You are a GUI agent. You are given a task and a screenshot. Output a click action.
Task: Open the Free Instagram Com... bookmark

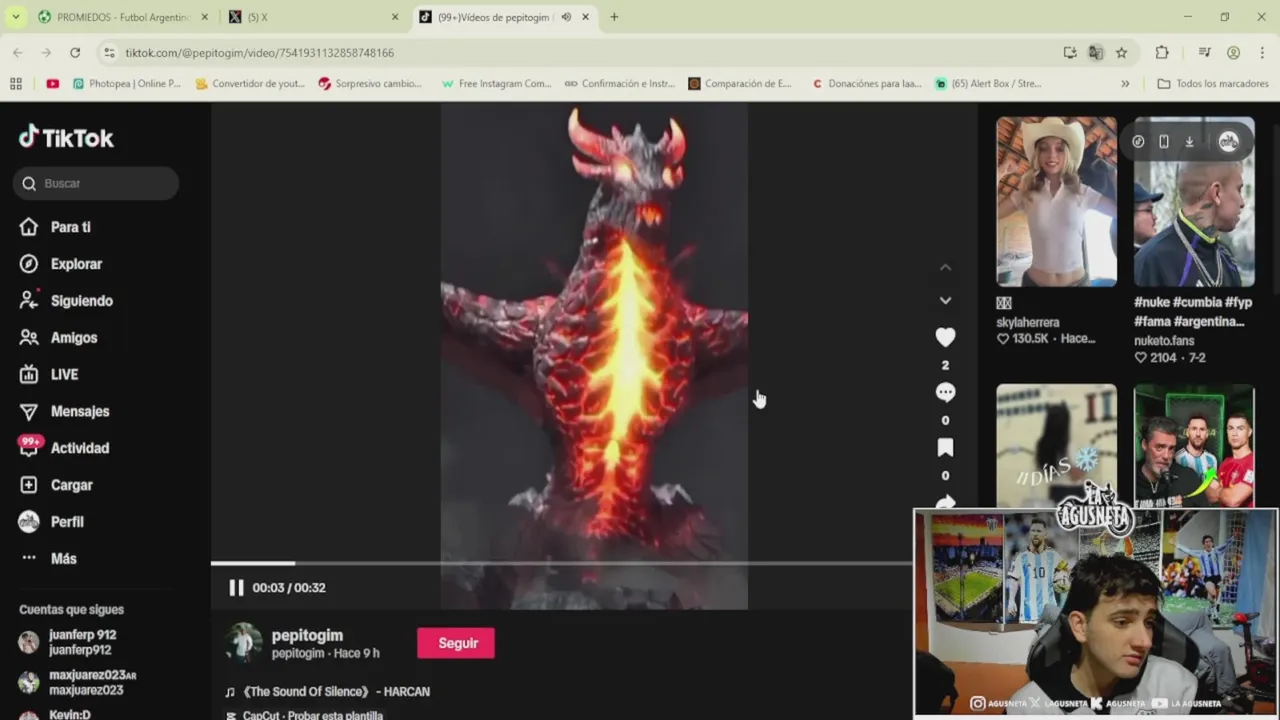(x=497, y=84)
